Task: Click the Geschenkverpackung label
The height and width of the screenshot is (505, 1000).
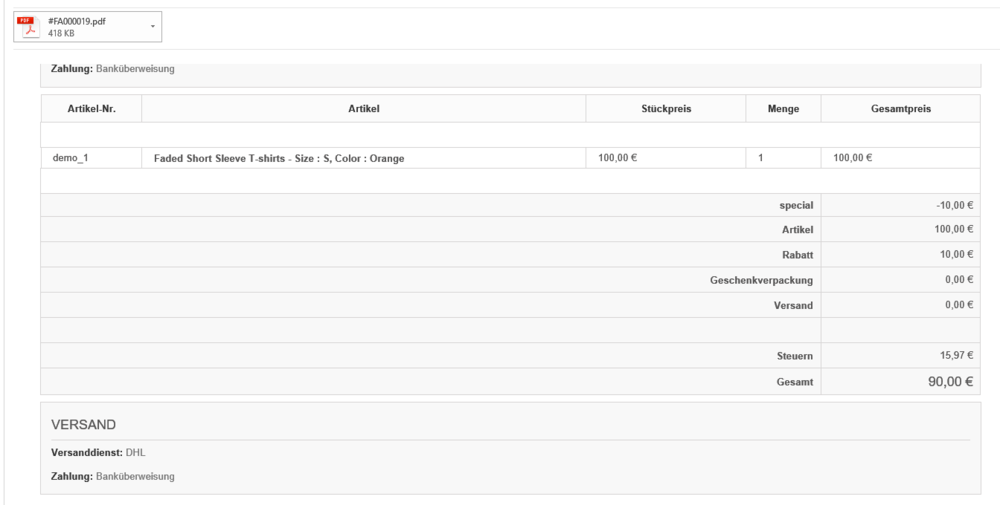Action: pos(761,281)
